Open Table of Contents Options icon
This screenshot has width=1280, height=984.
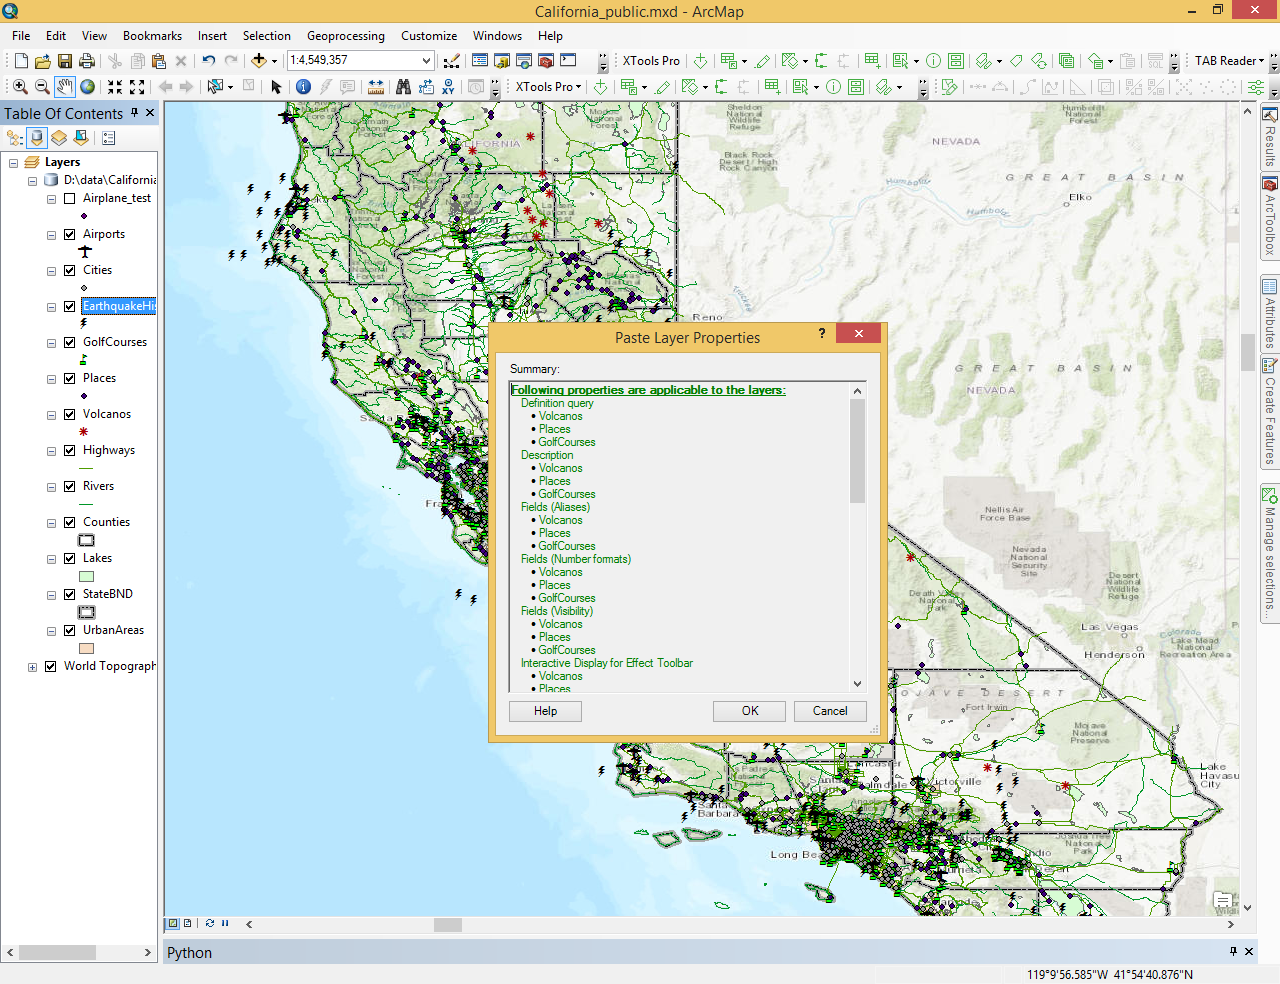click(109, 137)
